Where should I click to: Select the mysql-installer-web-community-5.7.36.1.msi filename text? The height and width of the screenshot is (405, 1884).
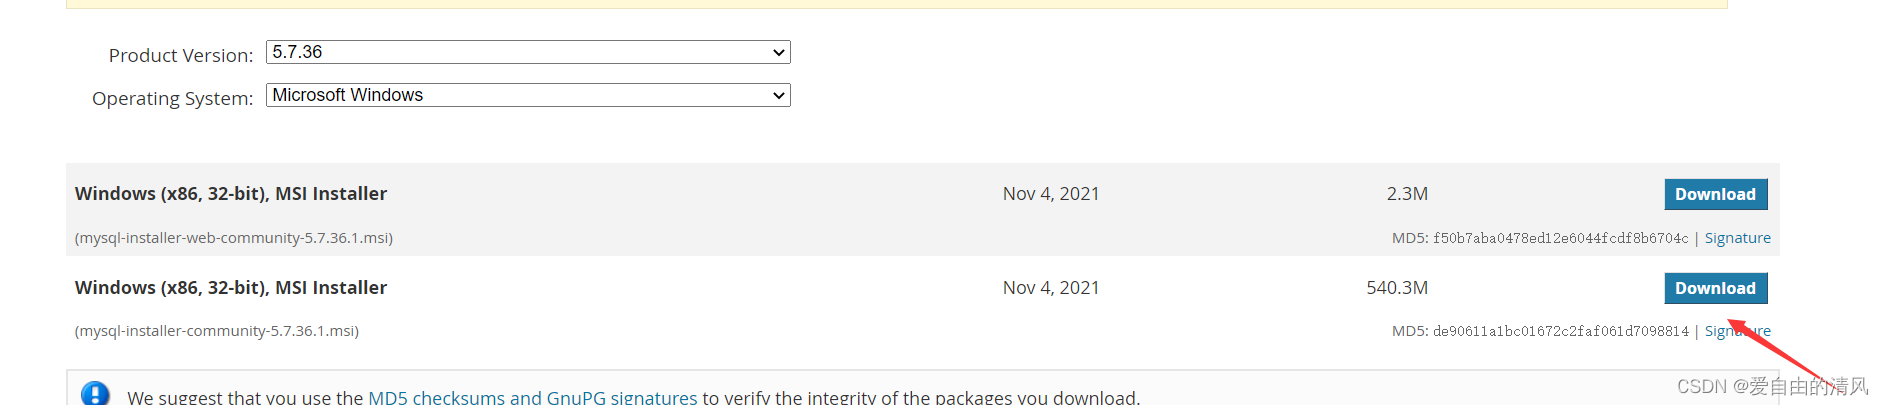click(x=234, y=238)
